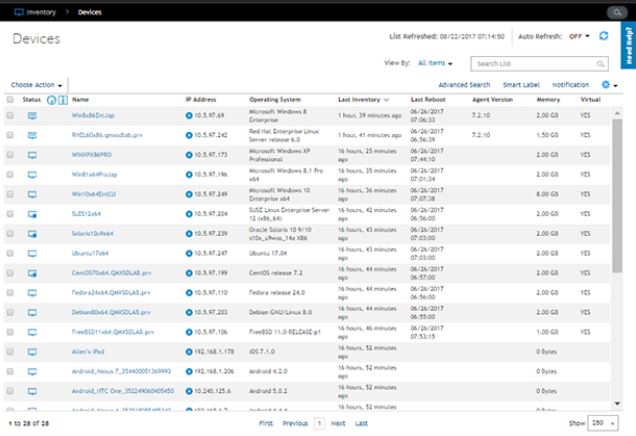636x436 pixels.
Task: Click the status icon for Allen's iPad
Action: tap(32, 351)
